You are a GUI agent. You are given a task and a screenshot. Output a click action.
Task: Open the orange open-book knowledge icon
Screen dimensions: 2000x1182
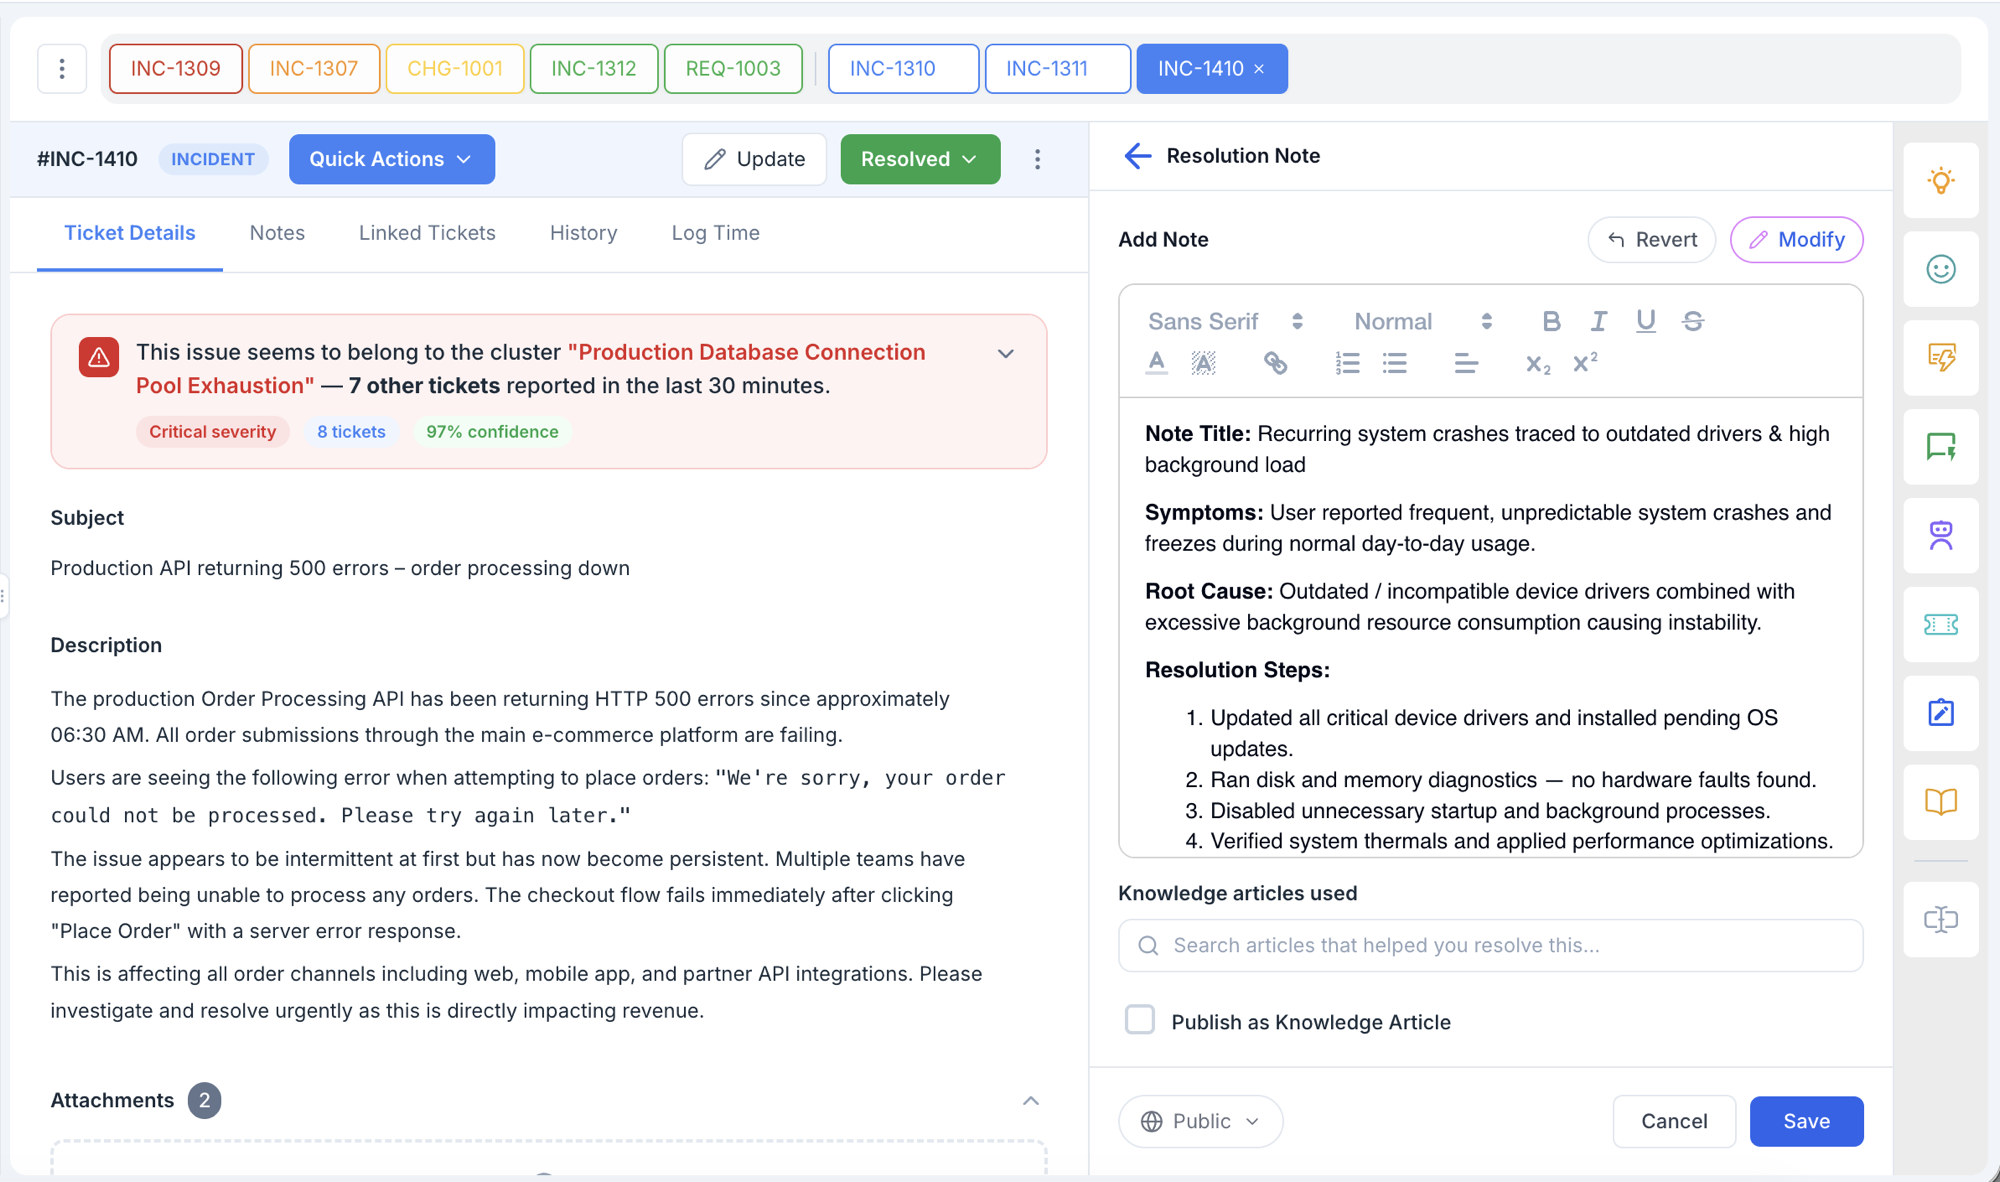click(x=1941, y=802)
